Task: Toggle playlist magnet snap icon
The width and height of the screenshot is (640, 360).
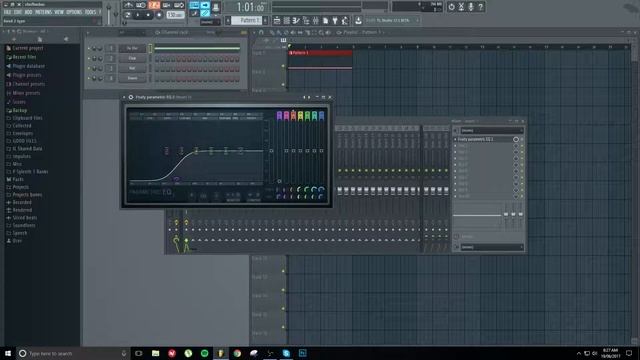Action: point(262,32)
